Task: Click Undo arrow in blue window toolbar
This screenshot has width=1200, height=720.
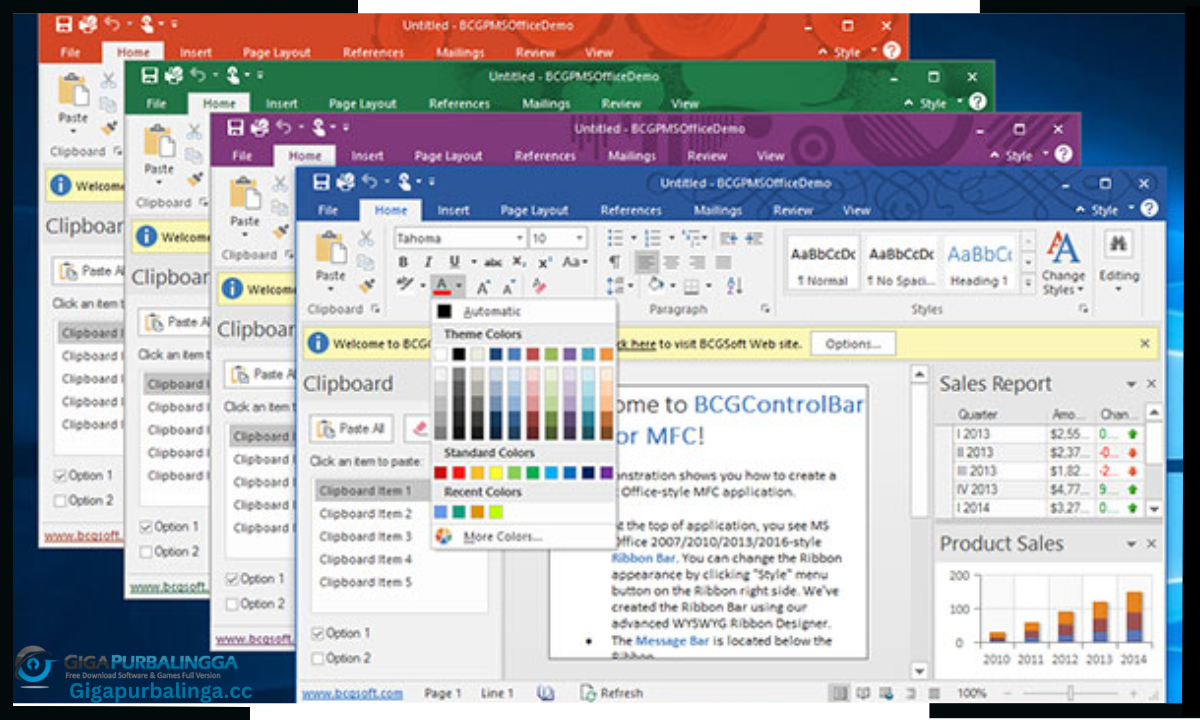Action: click(370, 182)
